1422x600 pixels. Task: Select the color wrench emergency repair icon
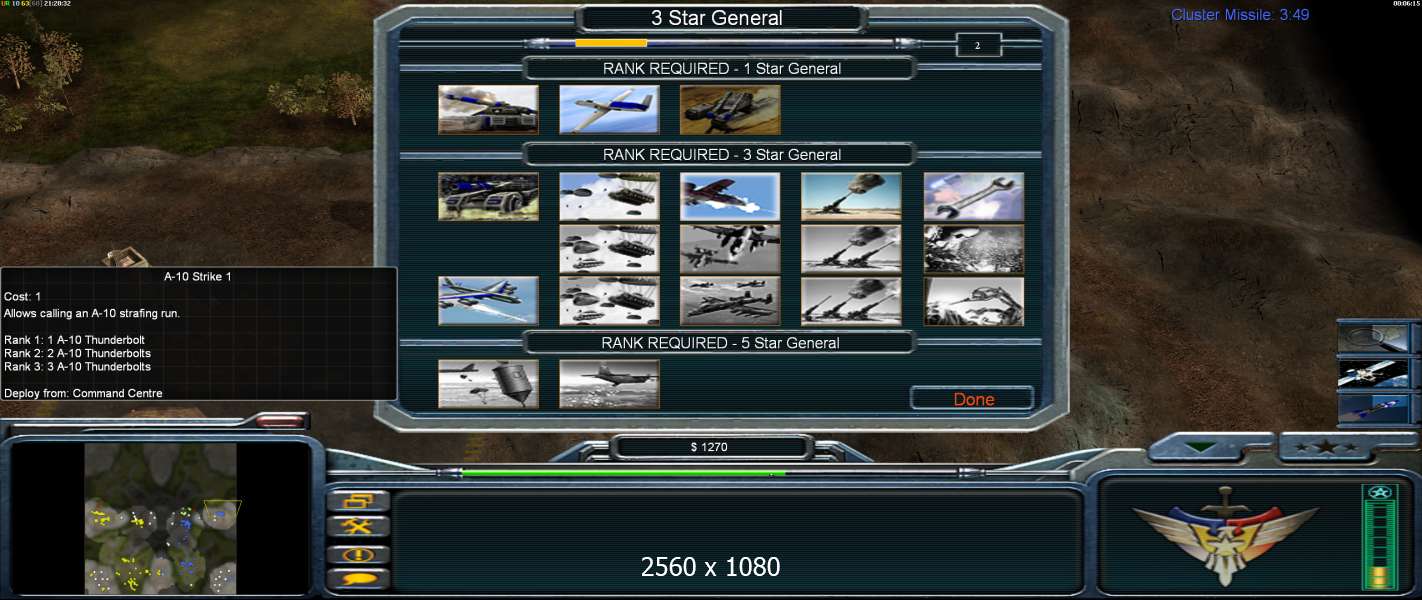point(974,196)
